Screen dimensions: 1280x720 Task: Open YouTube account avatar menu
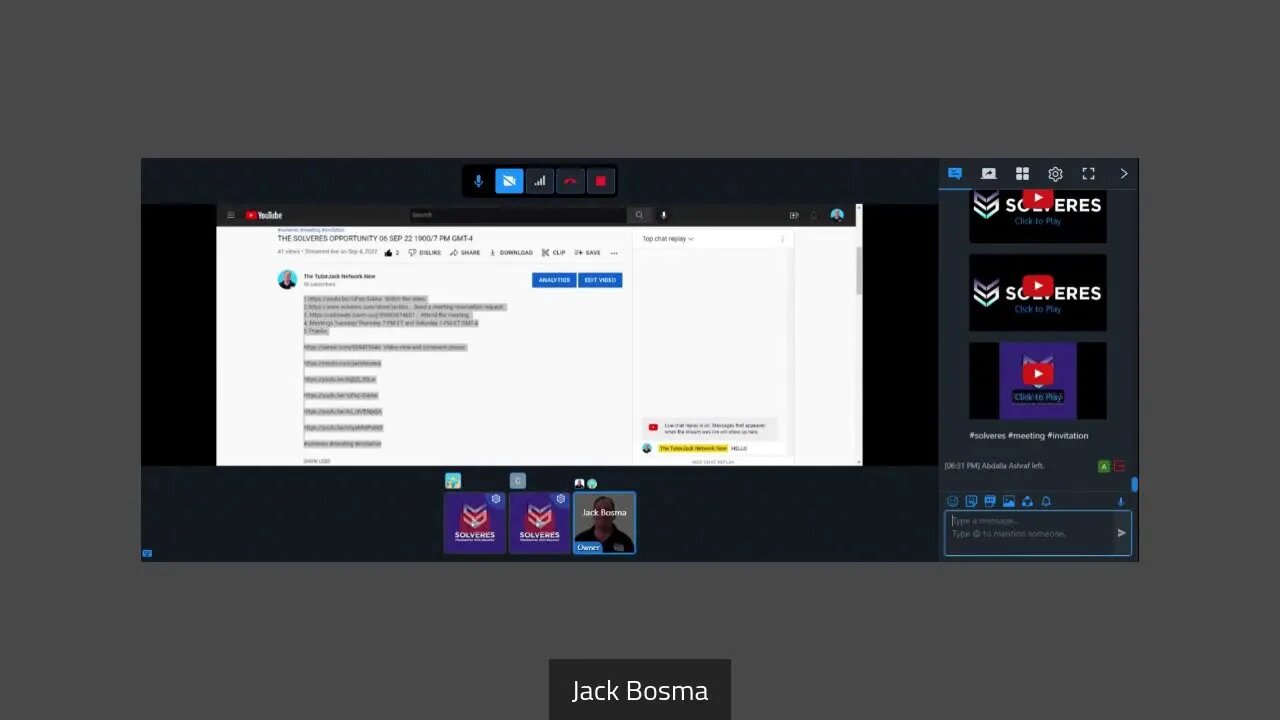(837, 215)
